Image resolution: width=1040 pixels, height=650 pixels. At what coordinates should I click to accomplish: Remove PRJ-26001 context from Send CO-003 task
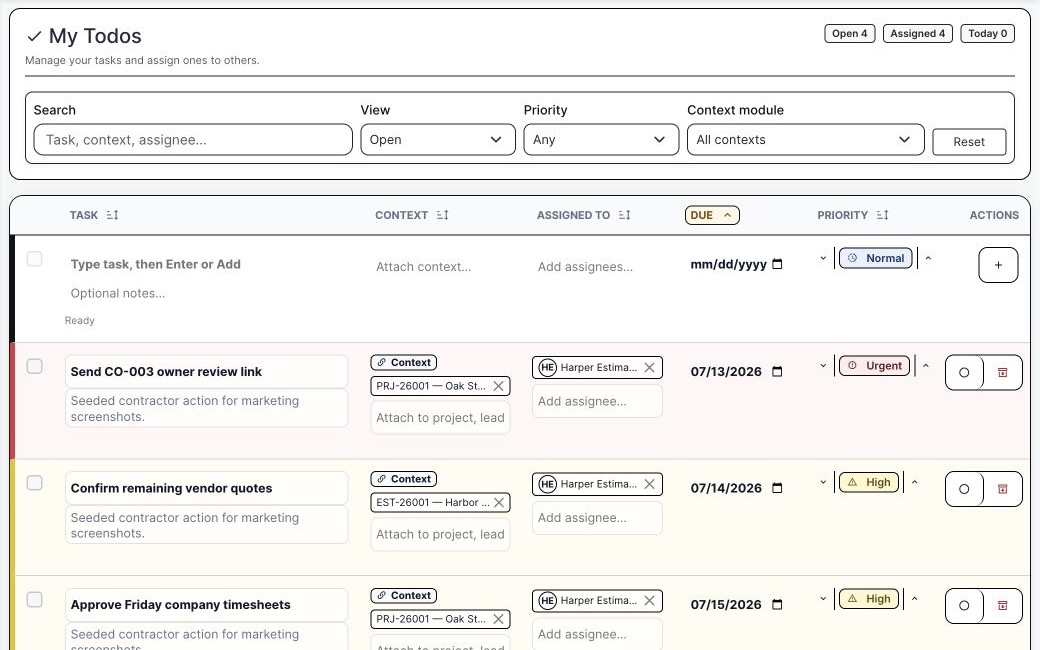498,386
